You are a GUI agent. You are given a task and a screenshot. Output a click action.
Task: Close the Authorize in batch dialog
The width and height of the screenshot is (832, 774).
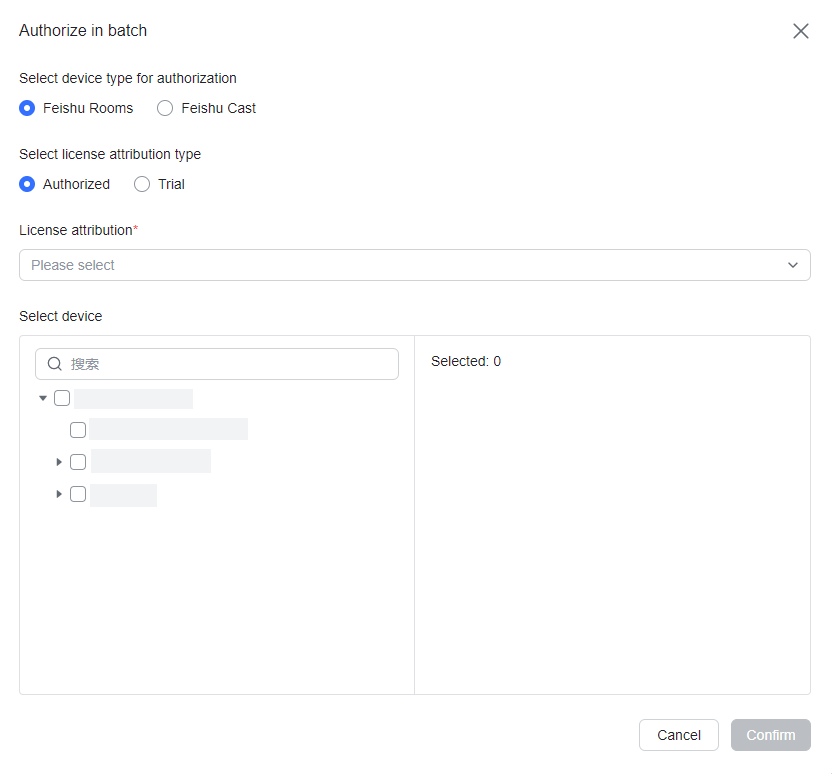801,31
